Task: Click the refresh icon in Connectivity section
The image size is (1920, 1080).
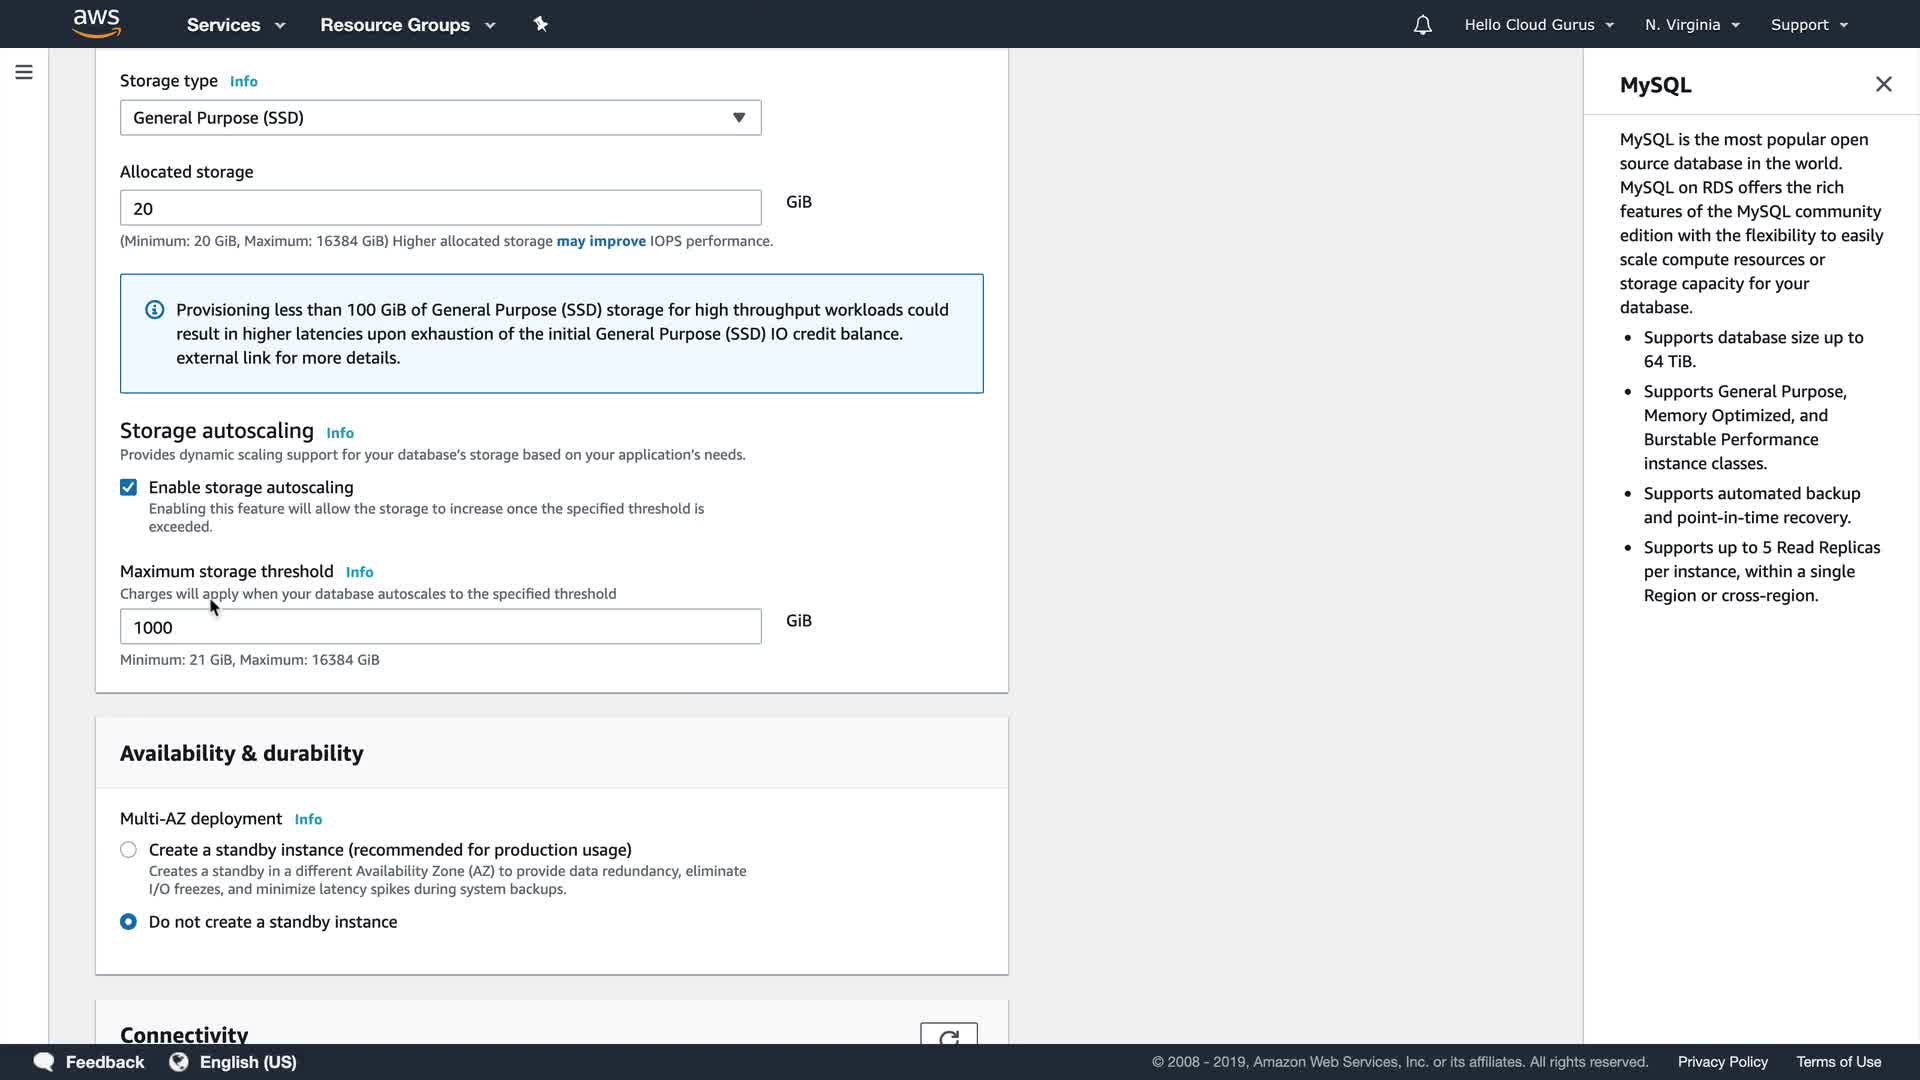Action: tap(948, 1036)
